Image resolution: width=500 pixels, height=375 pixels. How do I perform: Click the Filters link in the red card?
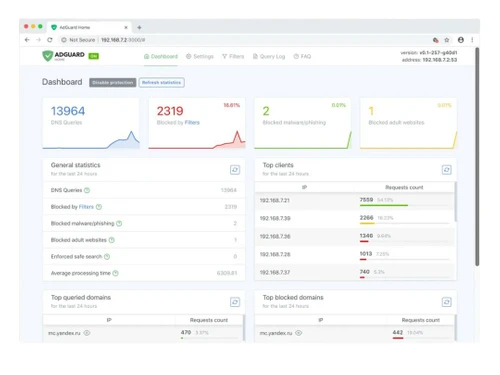coord(192,123)
